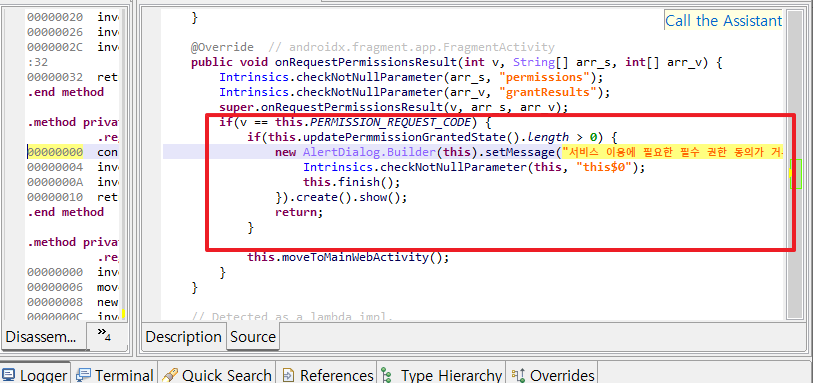Click the return; statement
The height and width of the screenshot is (383, 813).
(299, 213)
